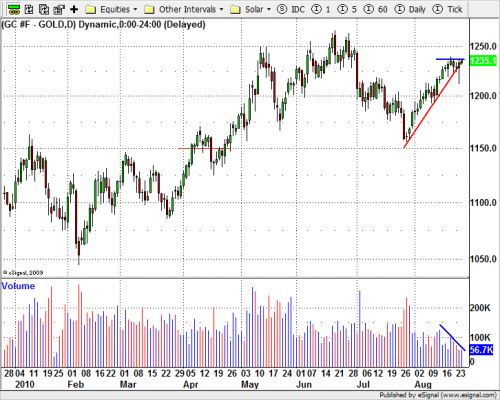This screenshot has width=500, height=400.
Task: Click the blue Volume study label
Action: click(x=18, y=286)
